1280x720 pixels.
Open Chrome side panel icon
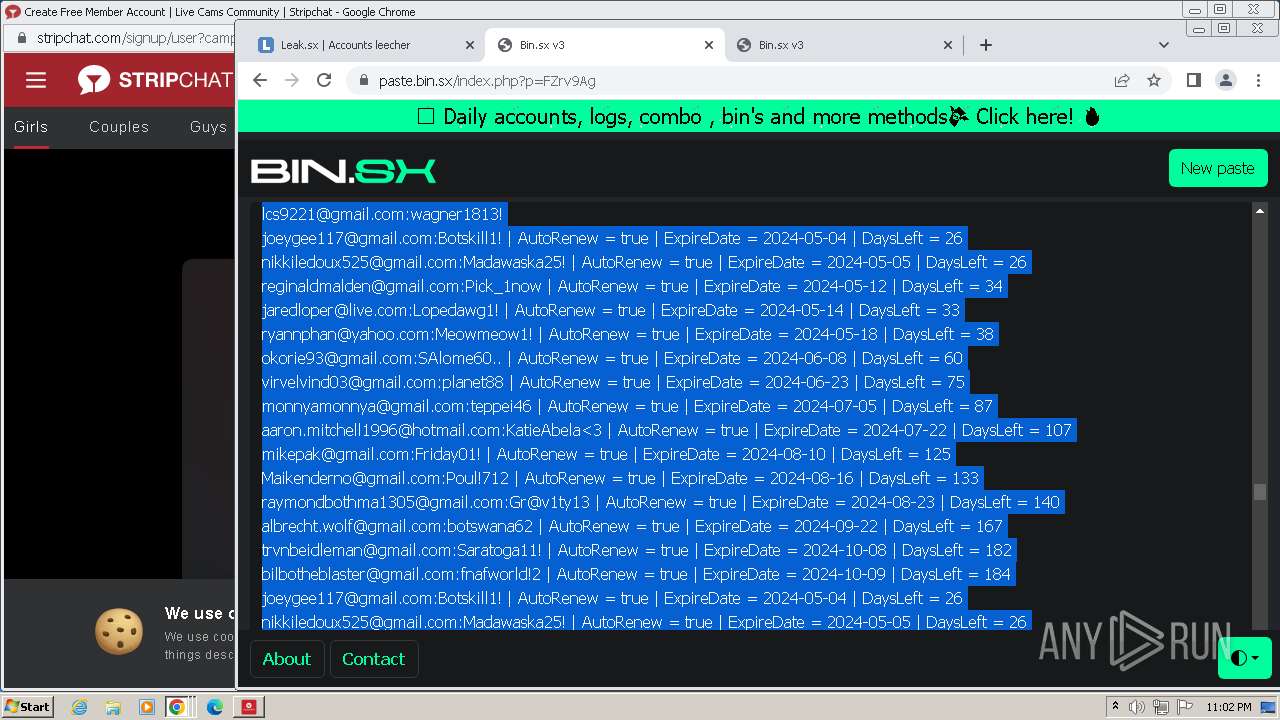click(1194, 81)
